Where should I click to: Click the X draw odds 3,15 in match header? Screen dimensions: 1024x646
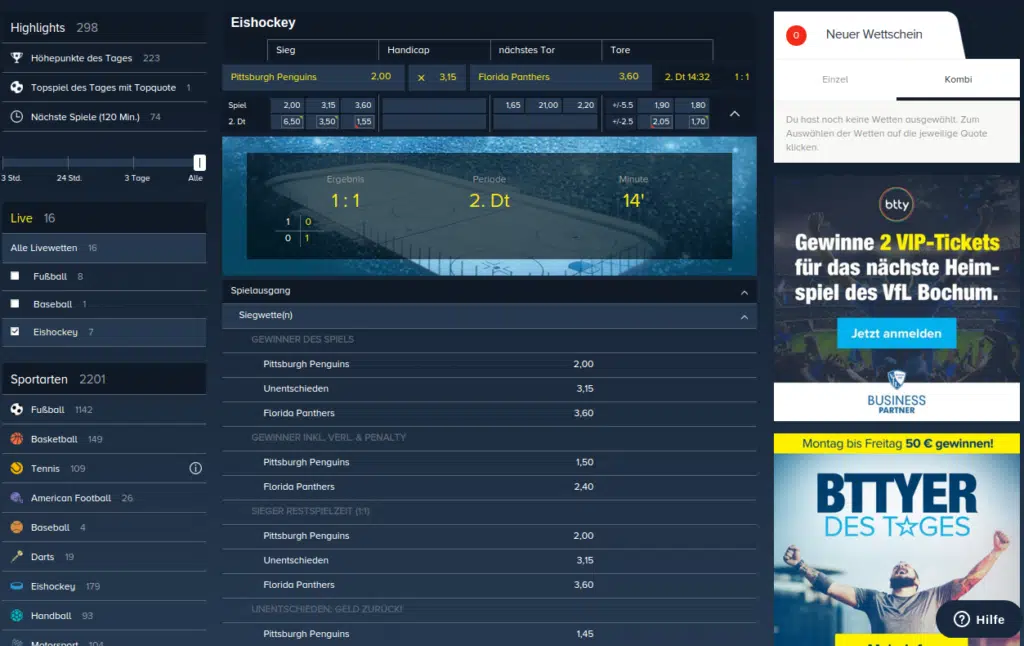437,77
